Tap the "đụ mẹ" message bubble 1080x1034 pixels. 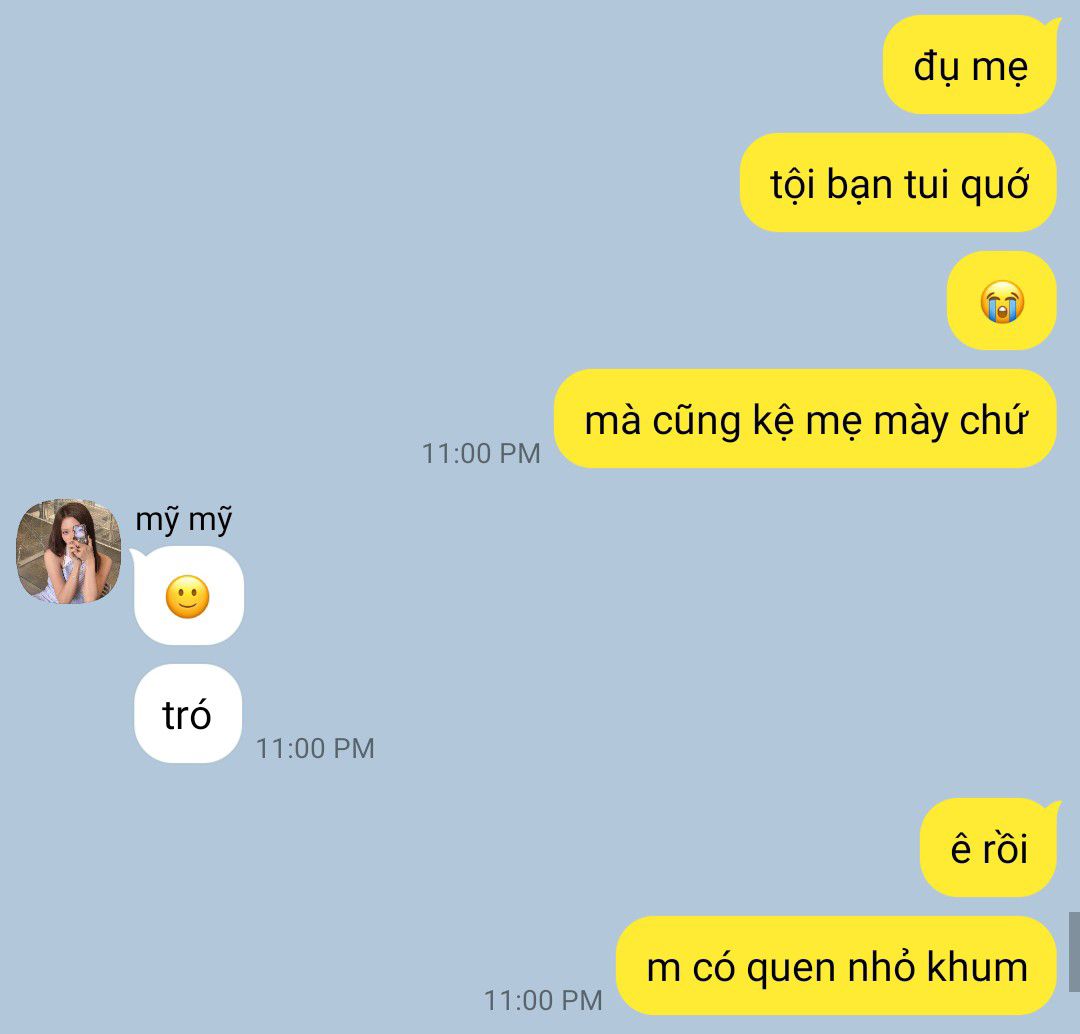click(x=970, y=65)
